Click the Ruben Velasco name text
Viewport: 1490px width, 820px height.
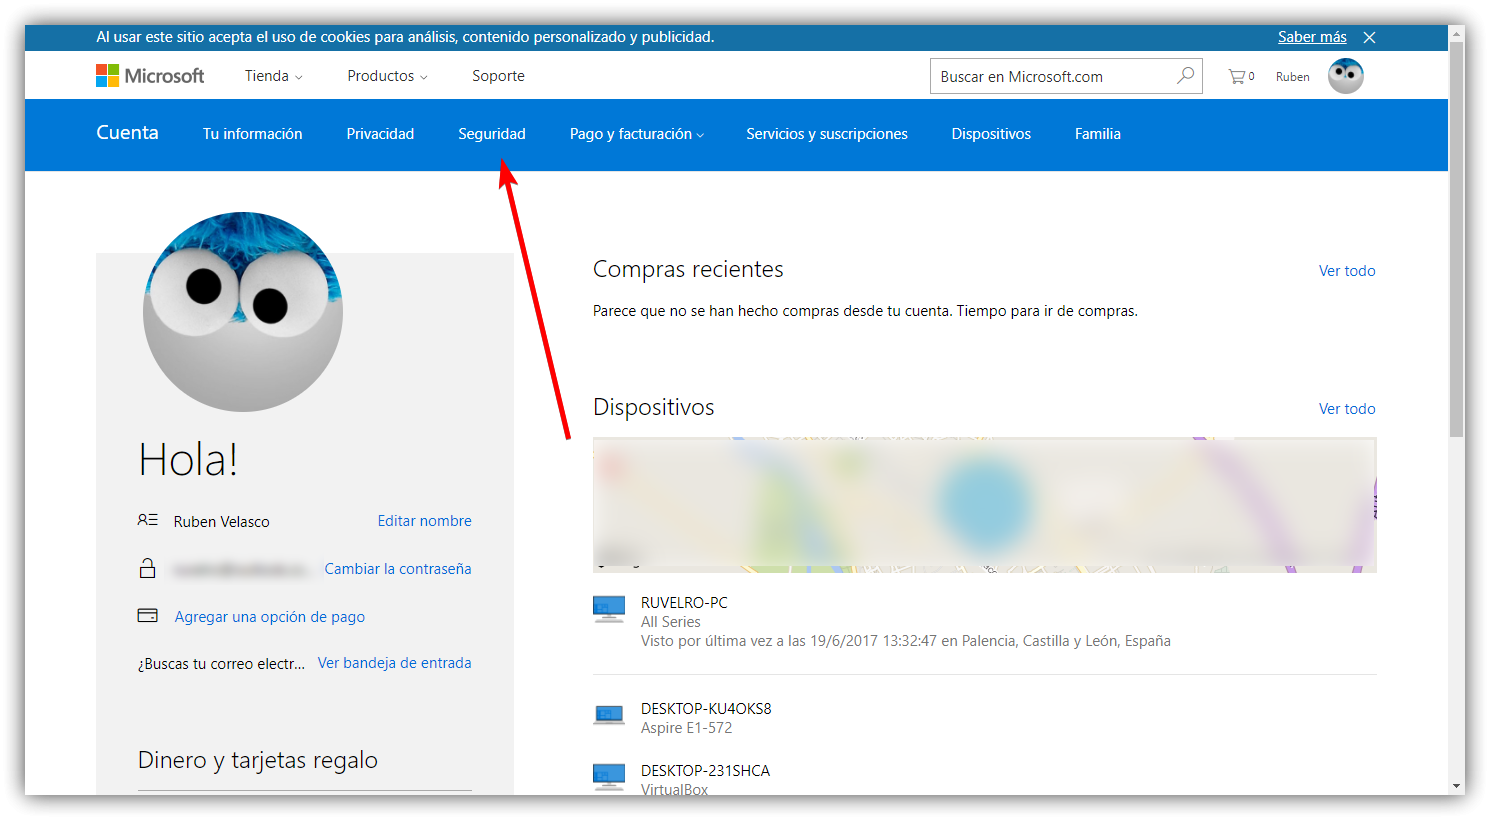click(x=221, y=522)
